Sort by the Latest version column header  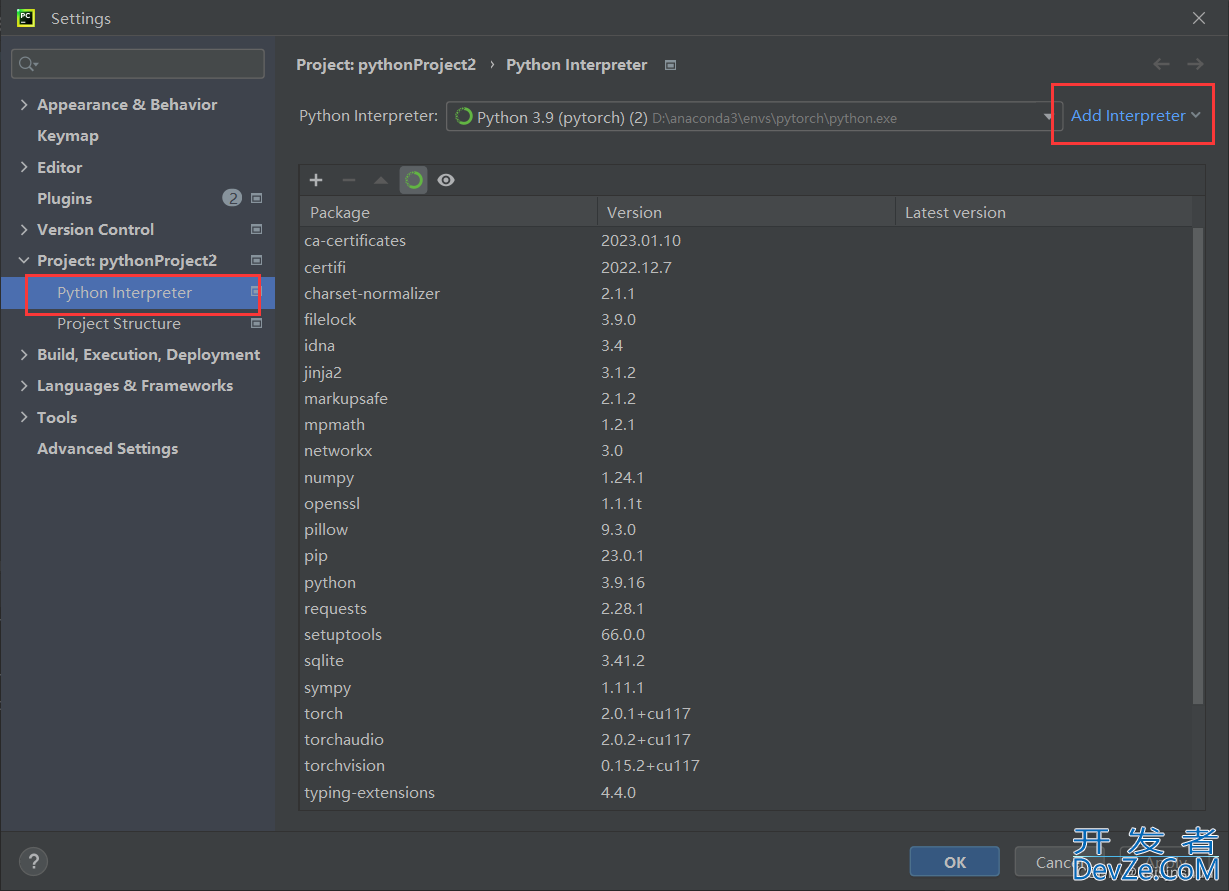(1043, 212)
